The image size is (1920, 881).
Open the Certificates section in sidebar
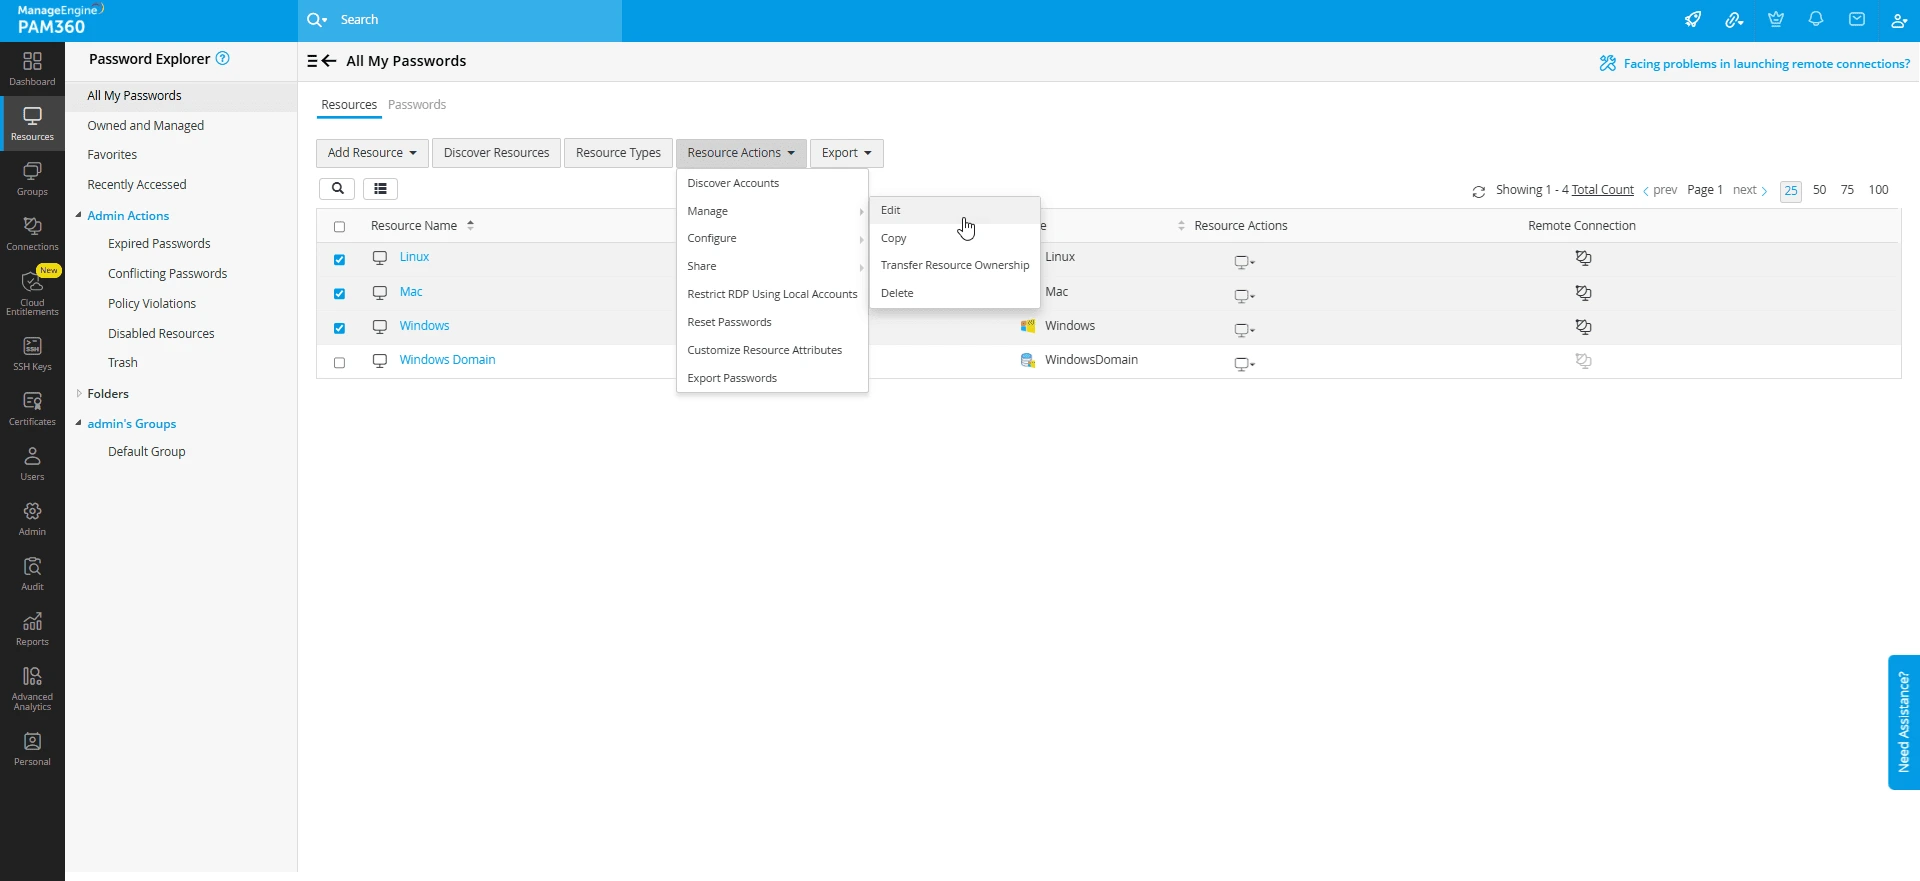pos(32,408)
